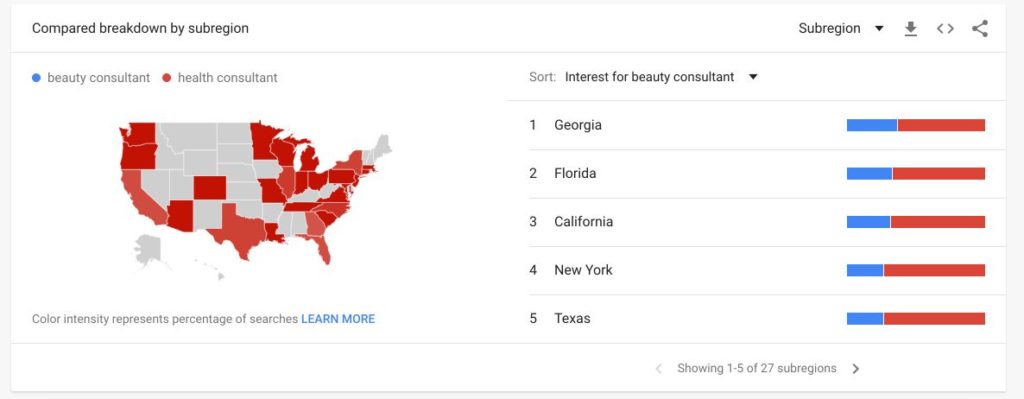Screen dimensions: 1024x399
Task: Select New York row
Action: (767, 270)
